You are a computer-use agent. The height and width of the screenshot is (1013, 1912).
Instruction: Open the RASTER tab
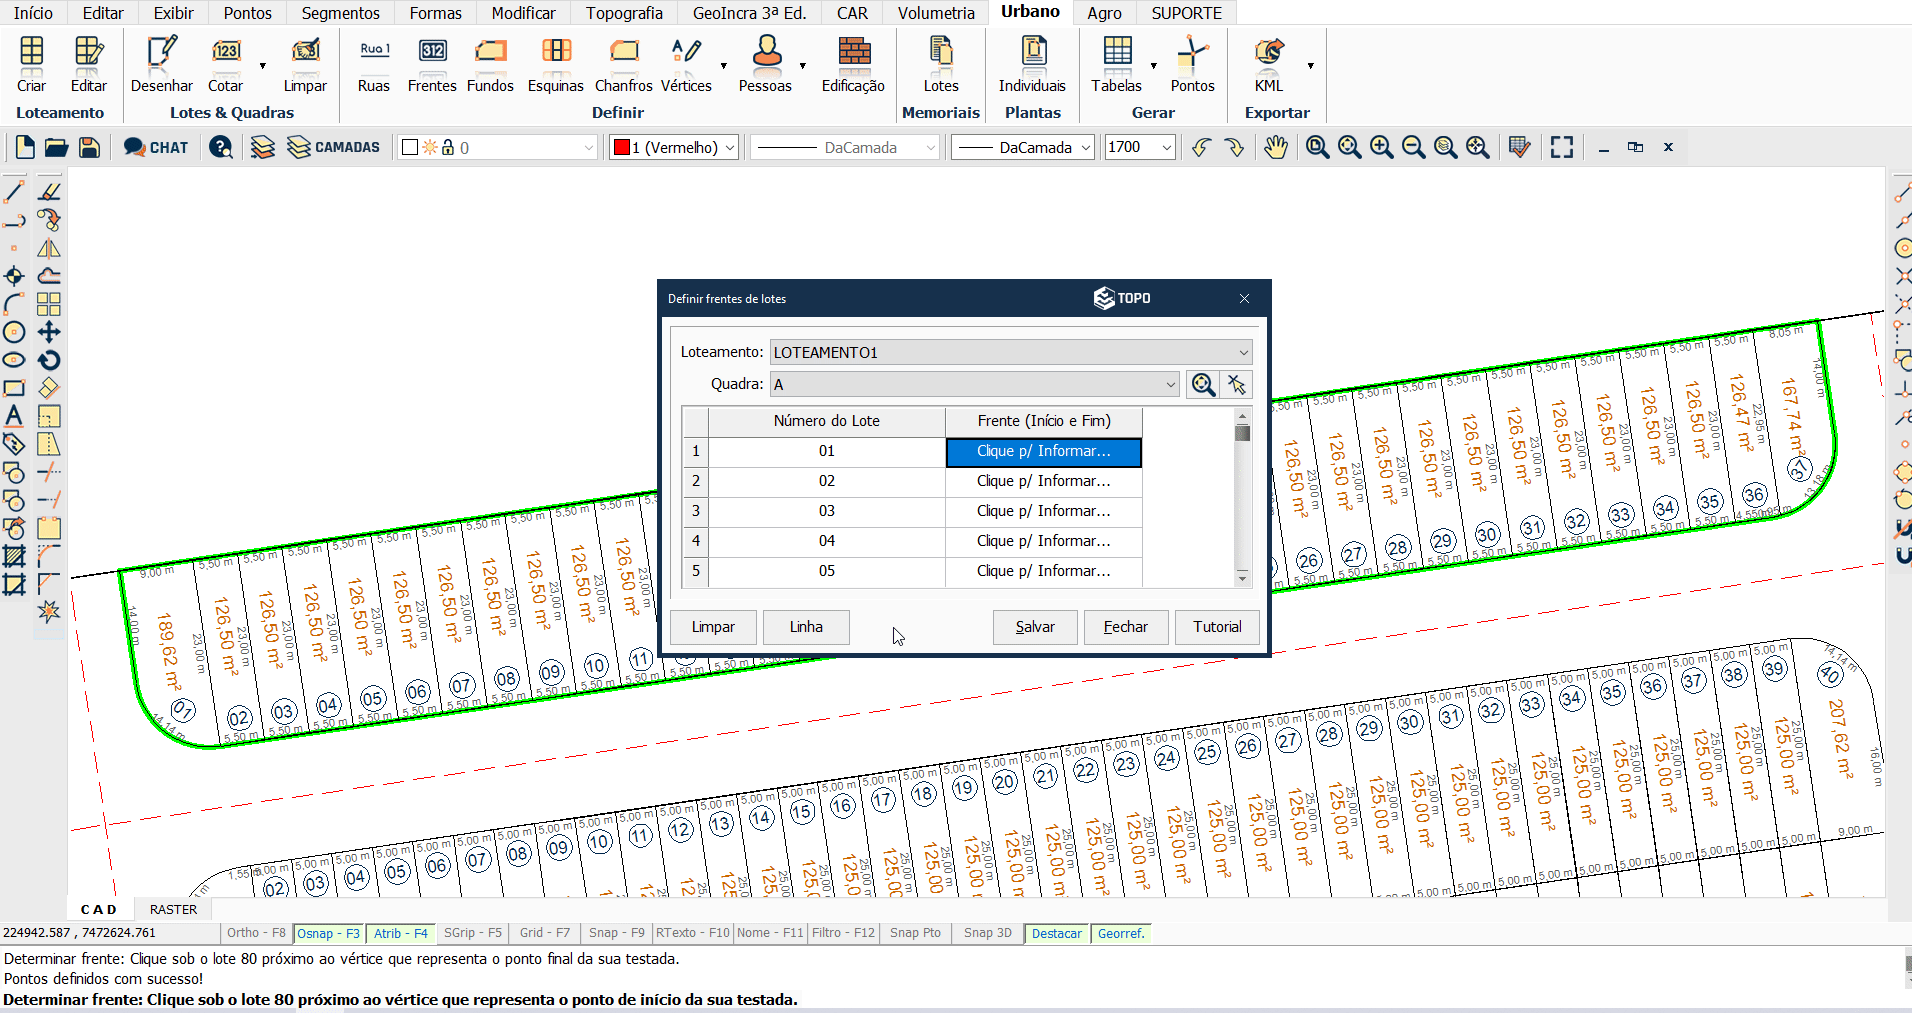173,909
